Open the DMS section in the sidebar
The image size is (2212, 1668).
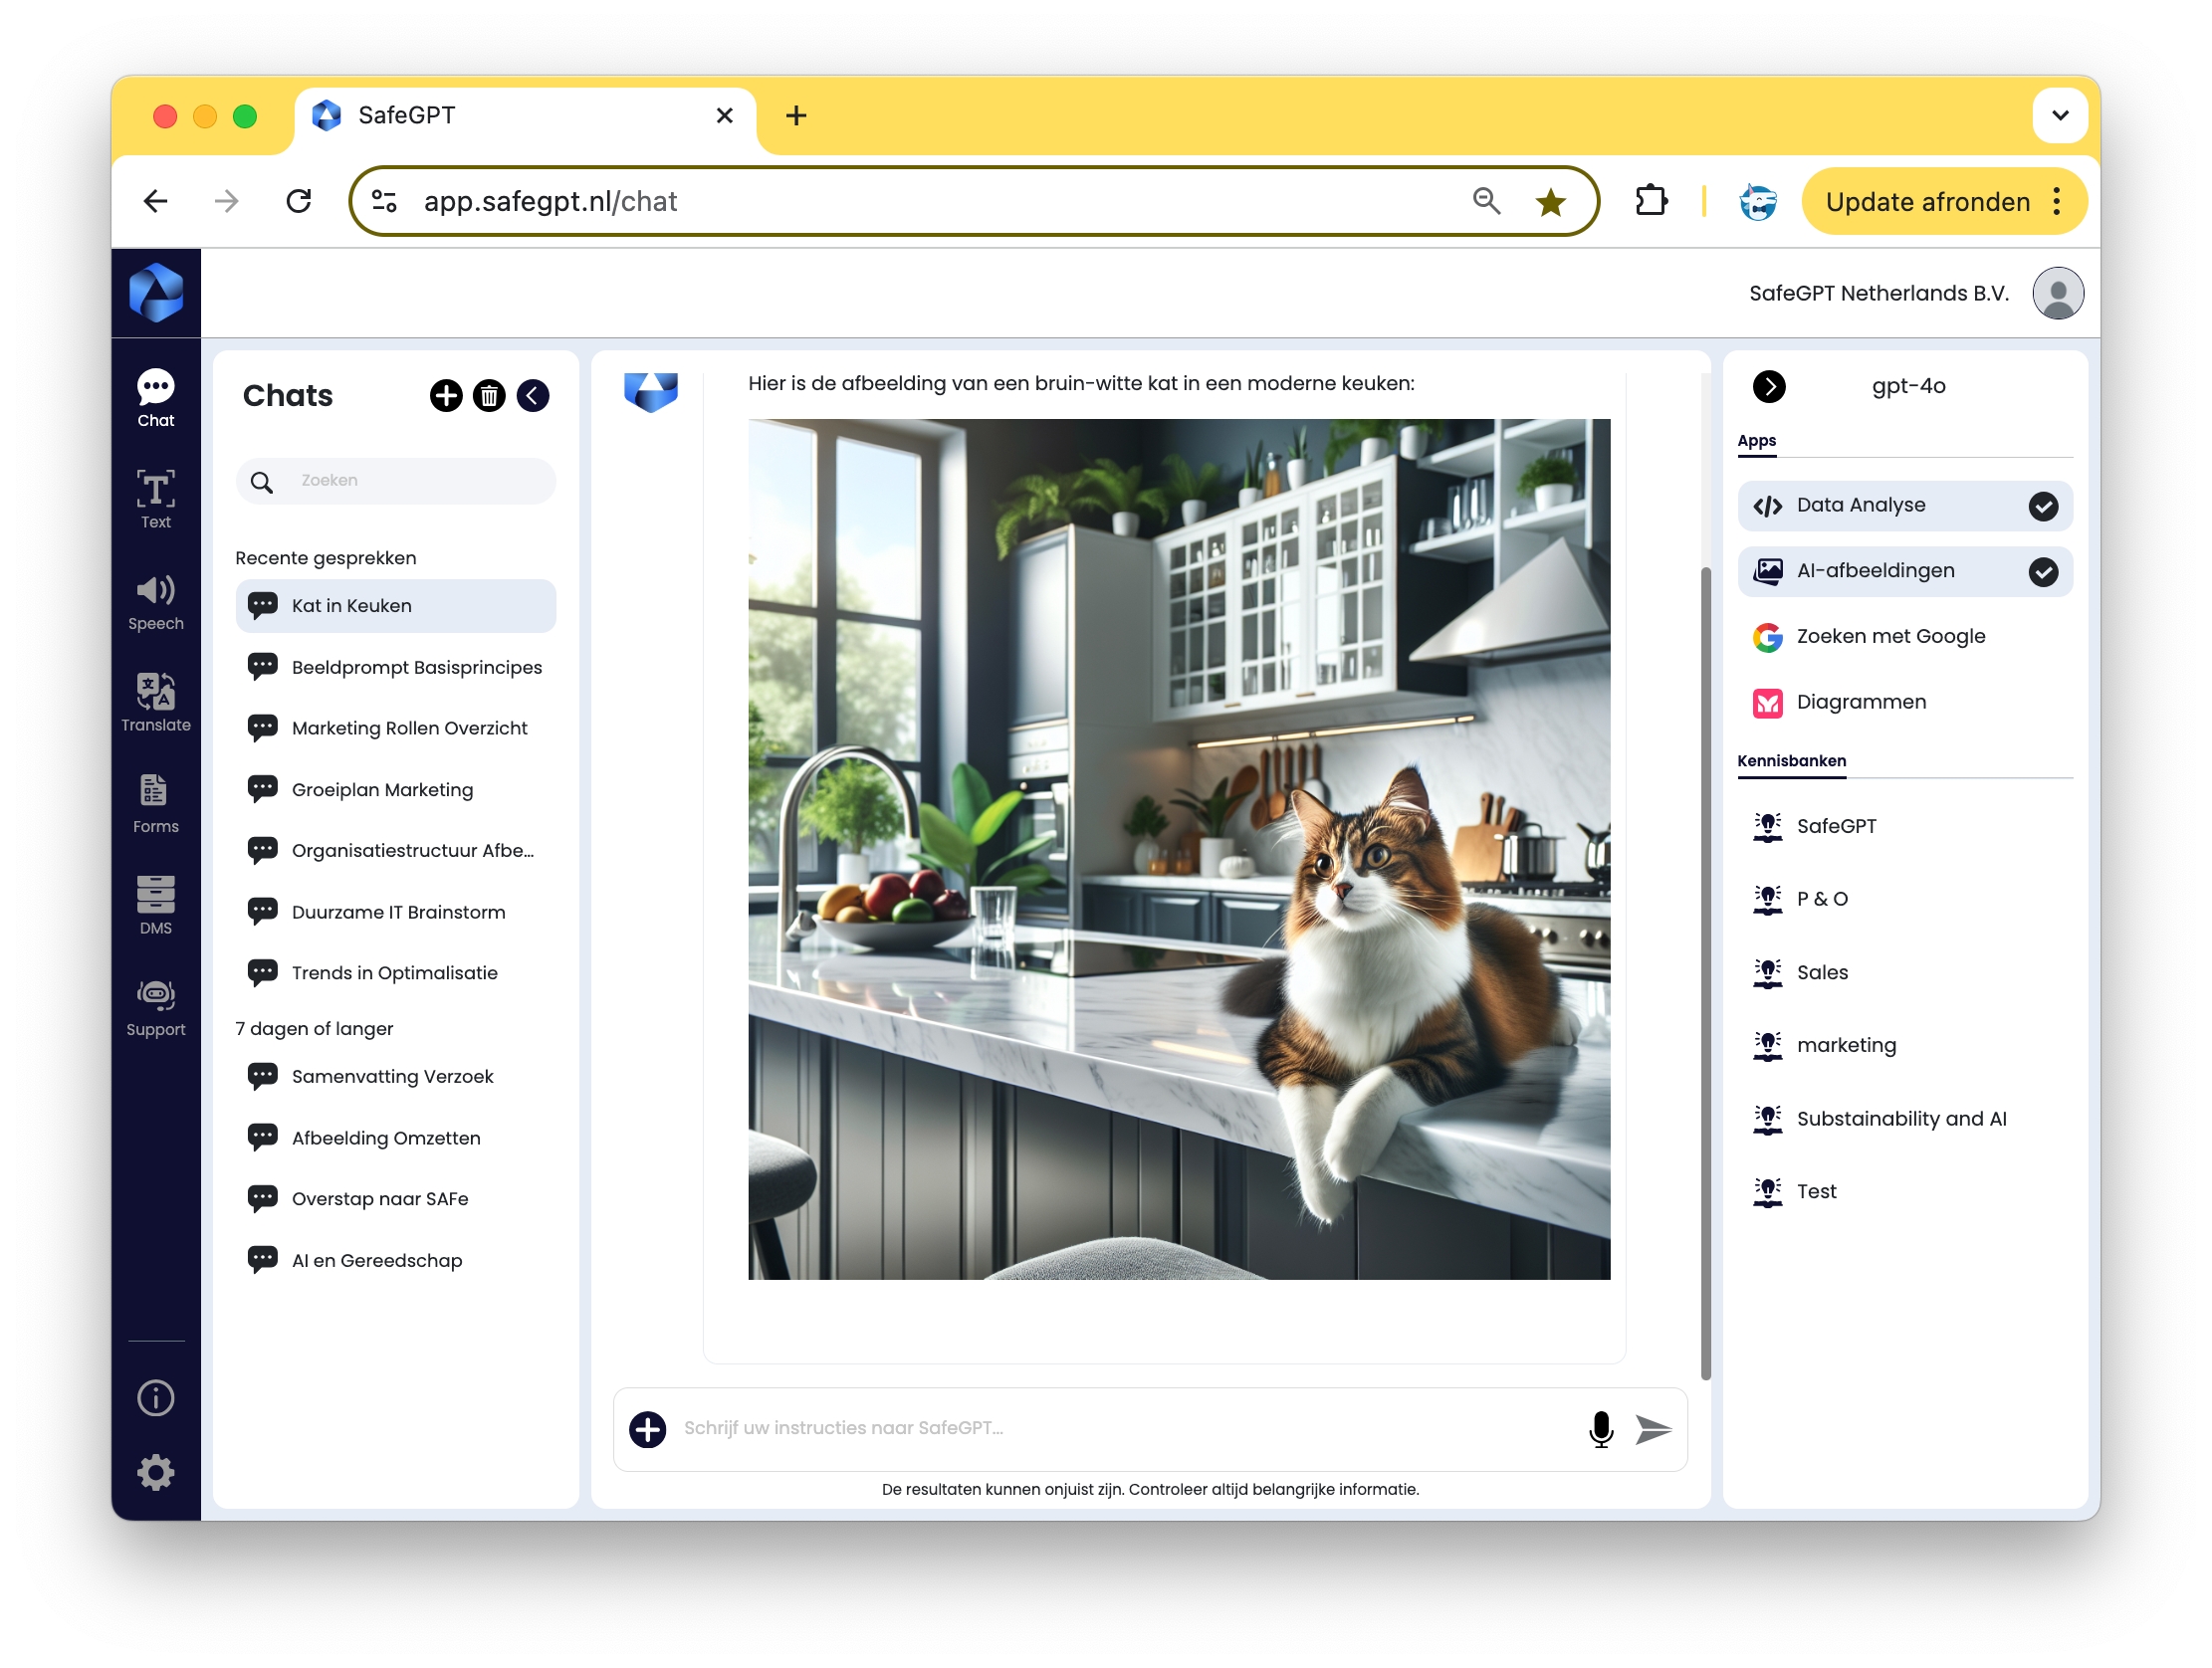(x=156, y=906)
